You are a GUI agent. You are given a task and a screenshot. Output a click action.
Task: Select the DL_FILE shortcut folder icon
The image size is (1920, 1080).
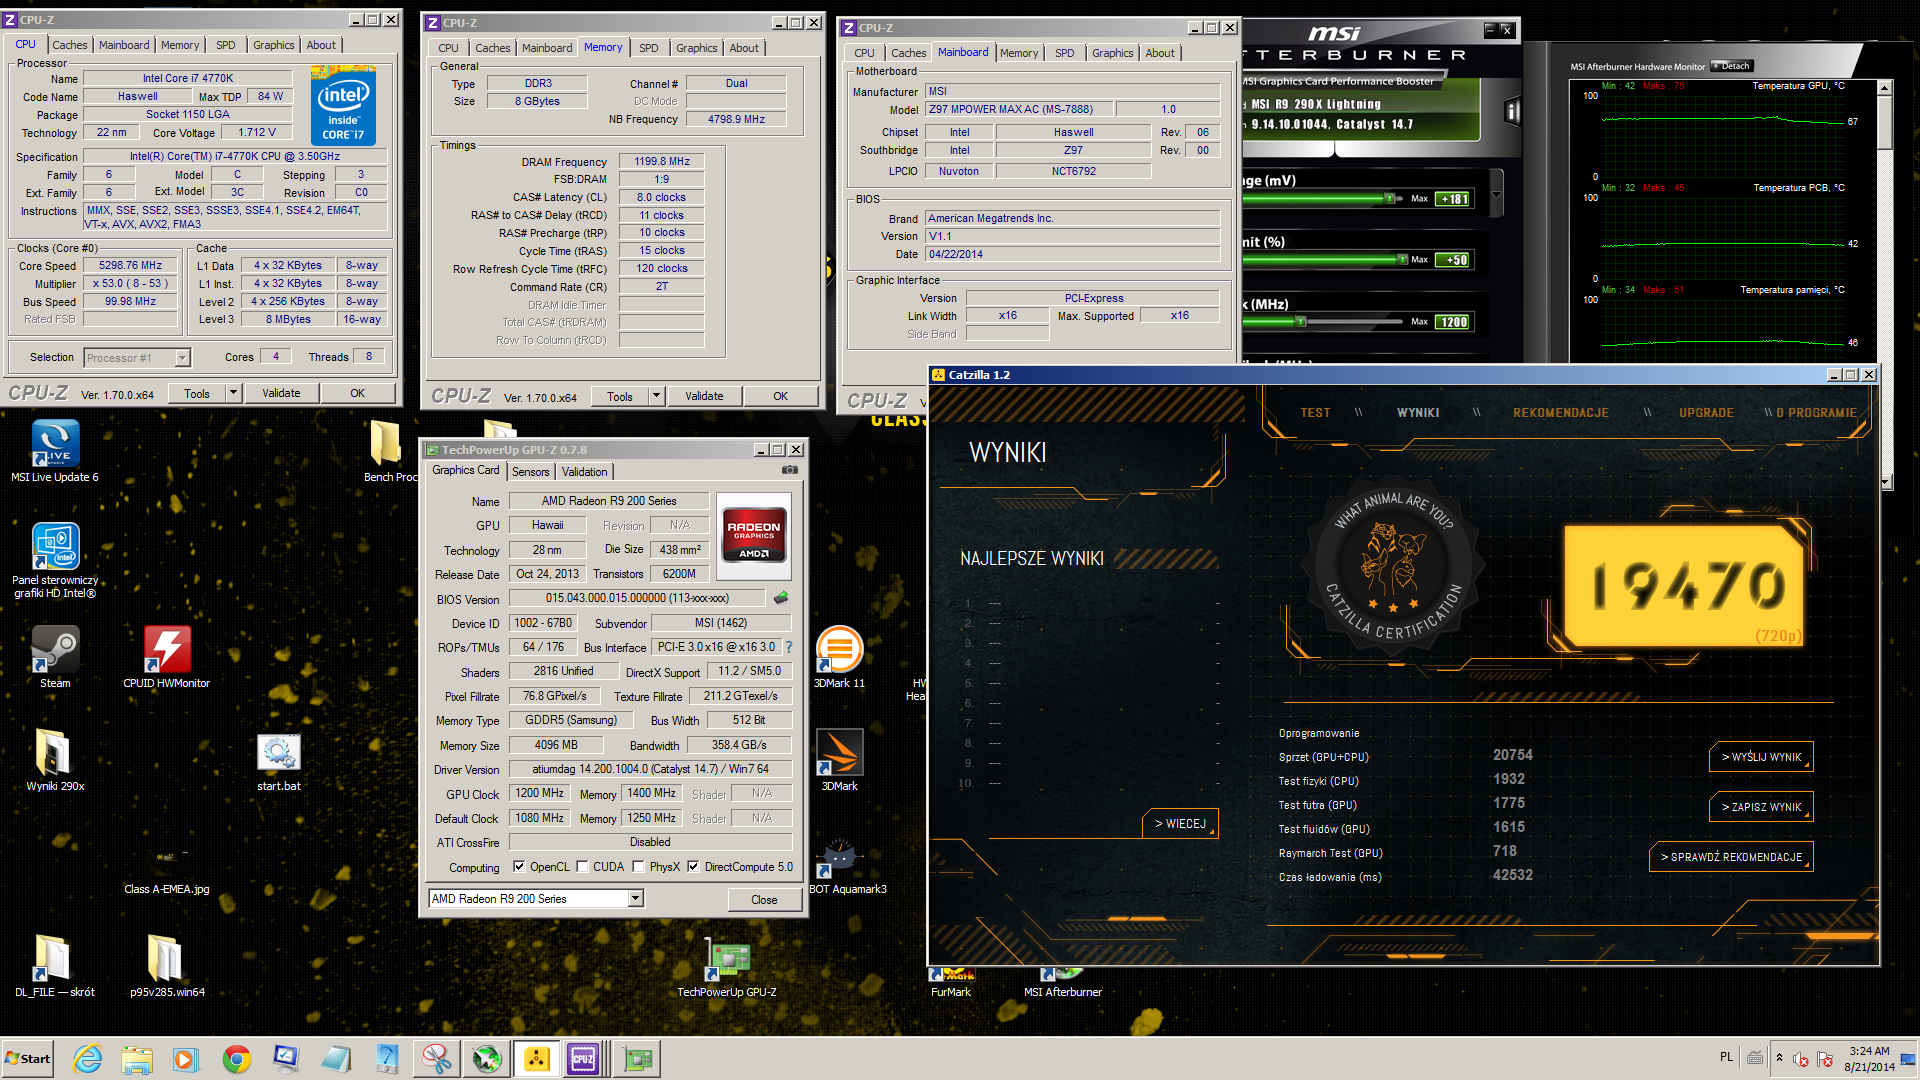click(x=55, y=958)
